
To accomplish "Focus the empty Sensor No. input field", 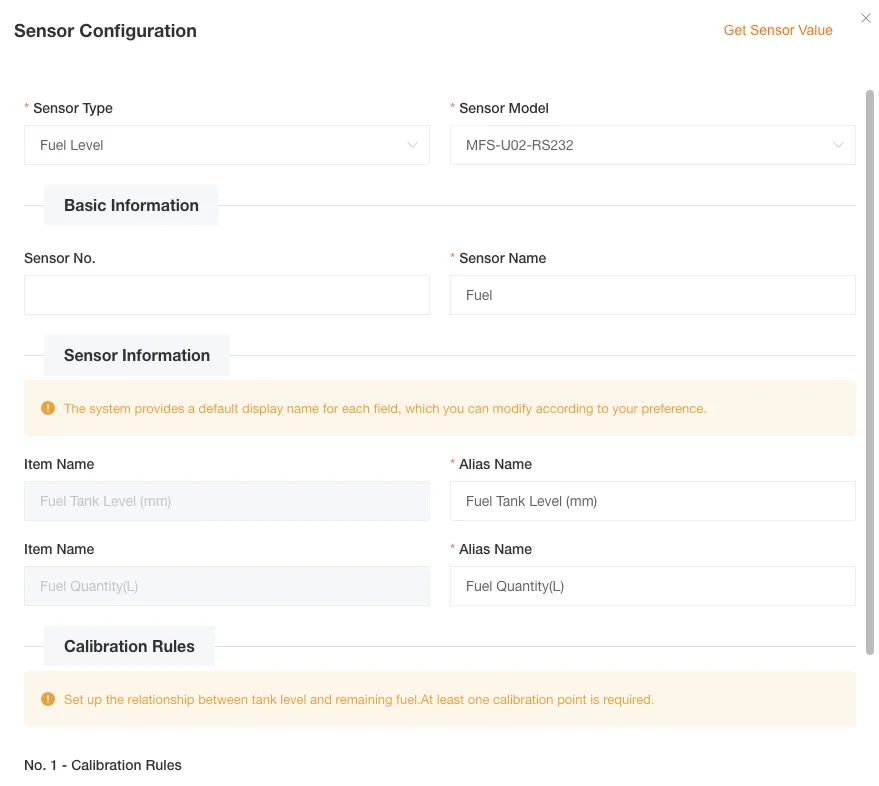I will (x=226, y=295).
